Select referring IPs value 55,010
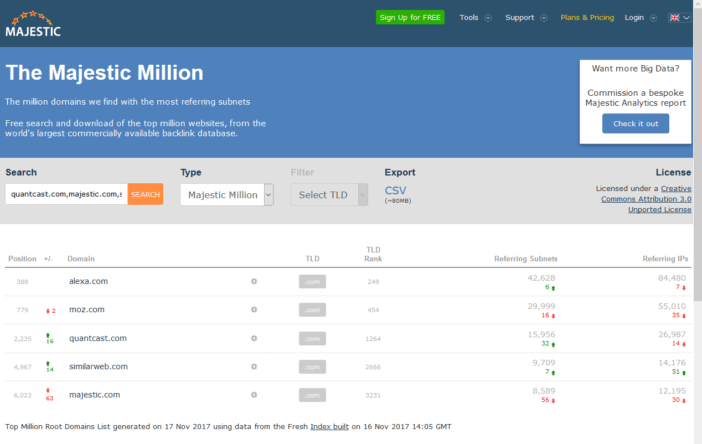 pyautogui.click(x=672, y=306)
